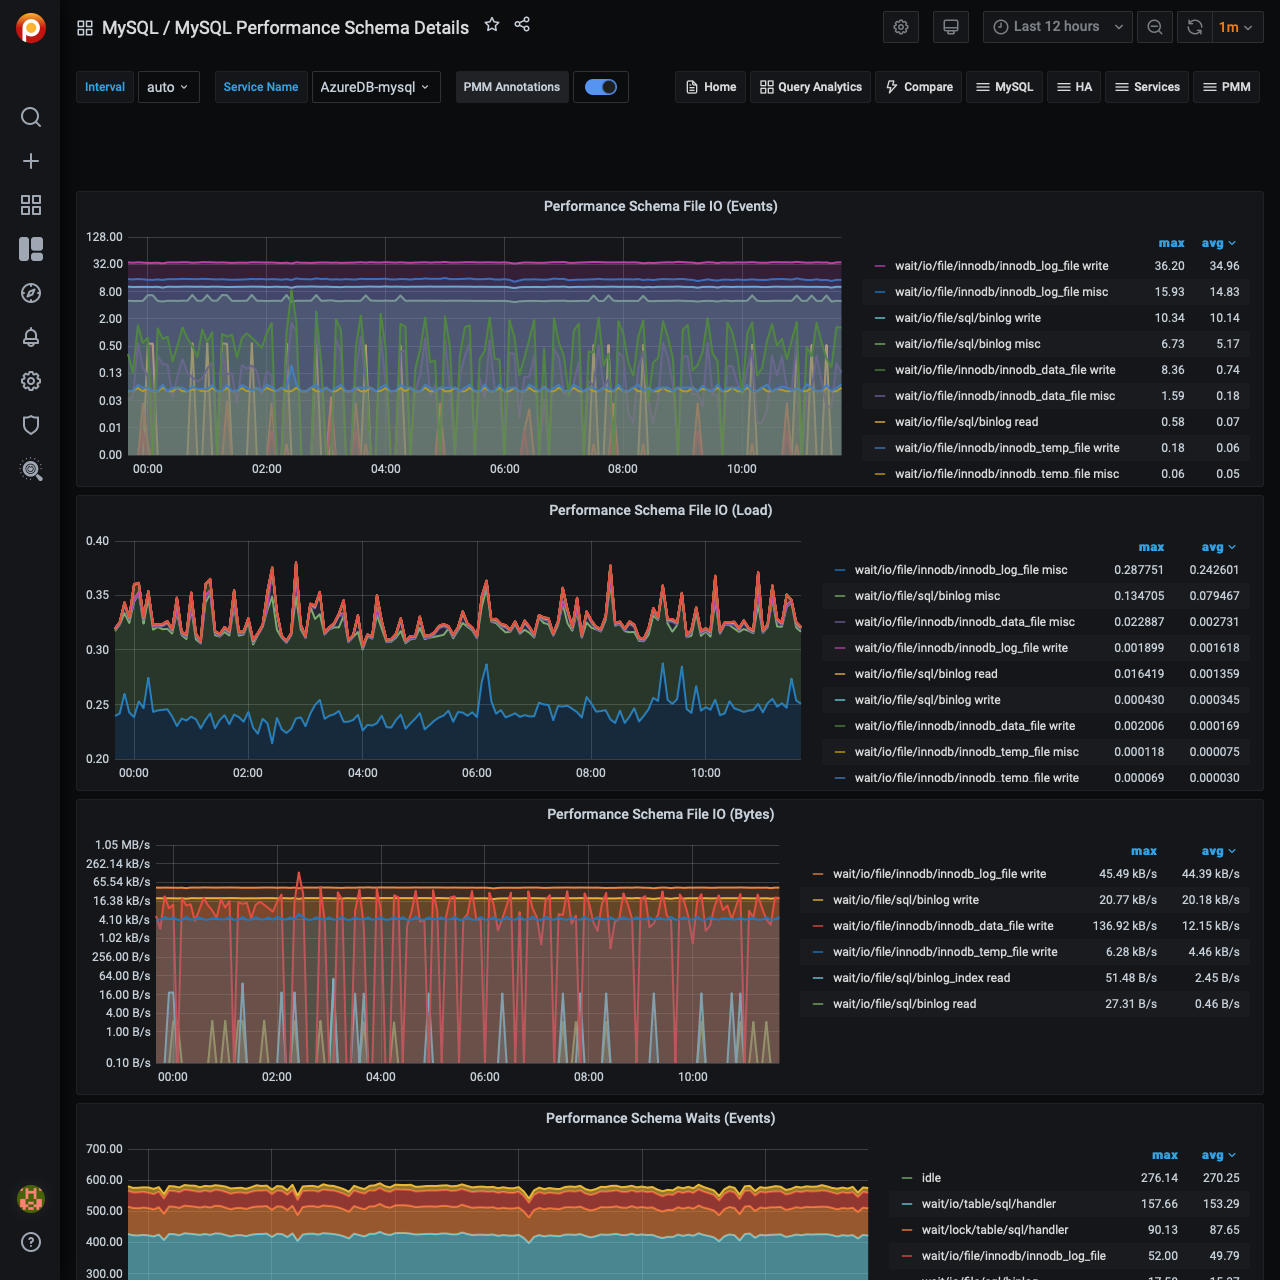Expand the Service Name AzureDB-mysql dropdown
1280x1280 pixels.
(376, 87)
